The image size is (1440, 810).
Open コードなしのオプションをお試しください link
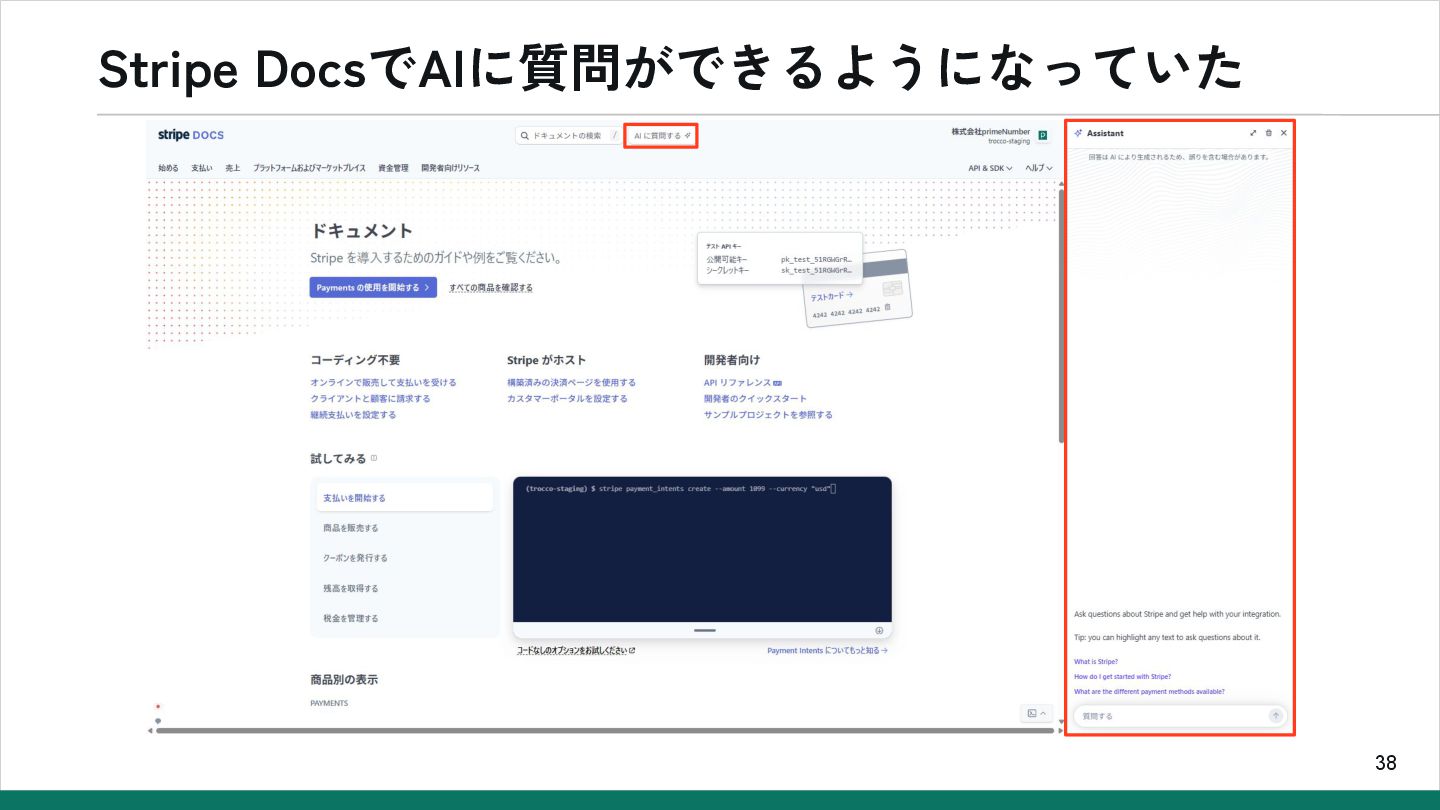pos(576,650)
